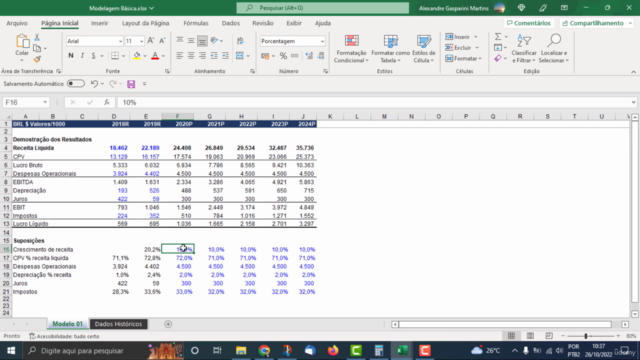Toggle Salvamento Automático switch
The height and width of the screenshot is (360, 640).
click(x=76, y=84)
